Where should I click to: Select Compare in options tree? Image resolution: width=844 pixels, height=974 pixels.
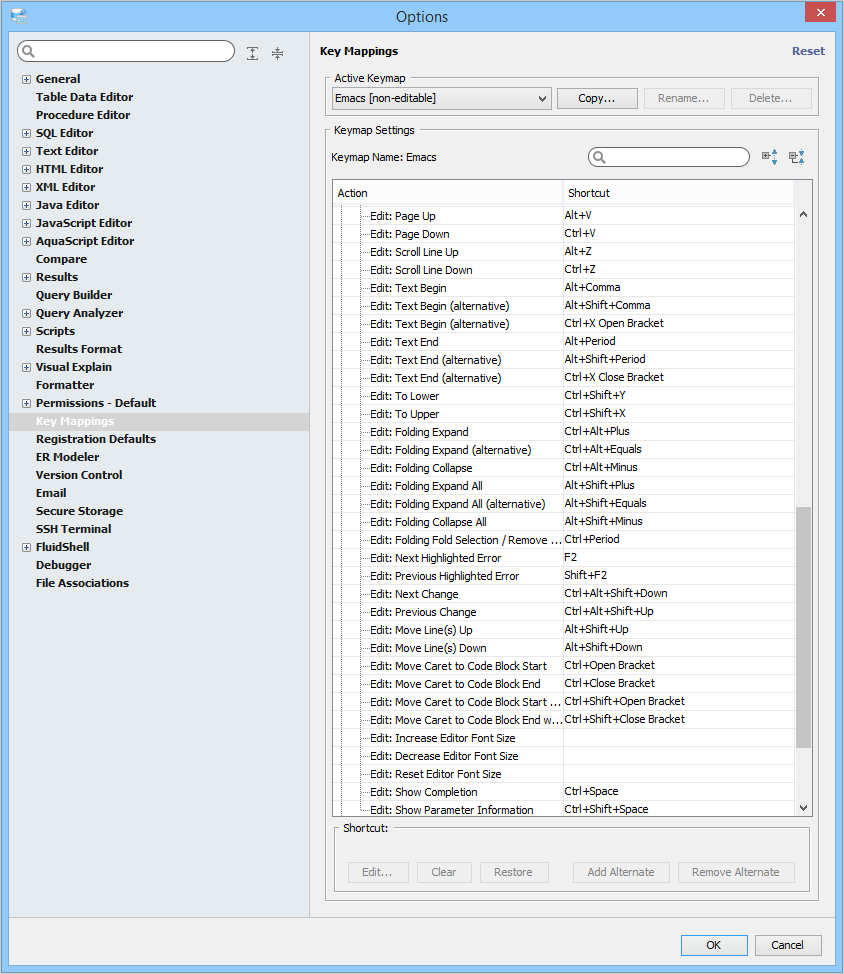[x=61, y=259]
